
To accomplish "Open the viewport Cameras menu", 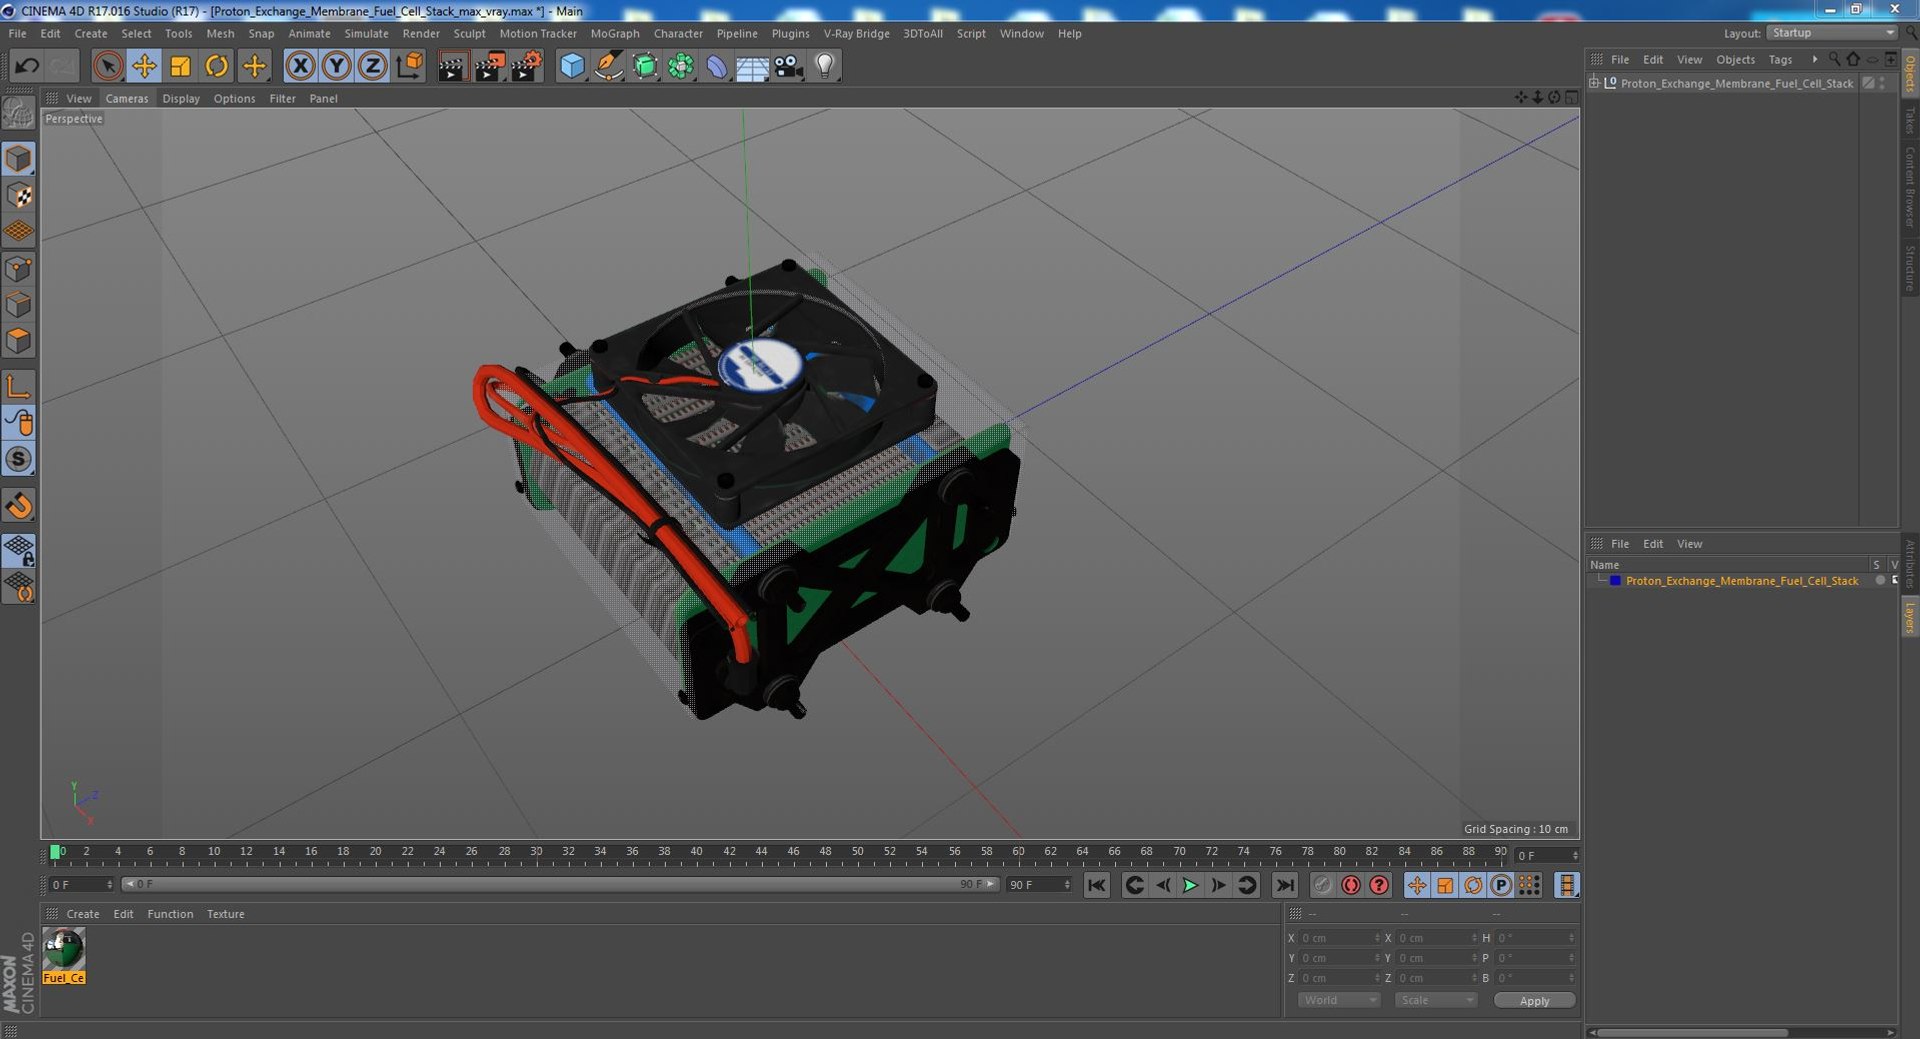I will click(127, 99).
